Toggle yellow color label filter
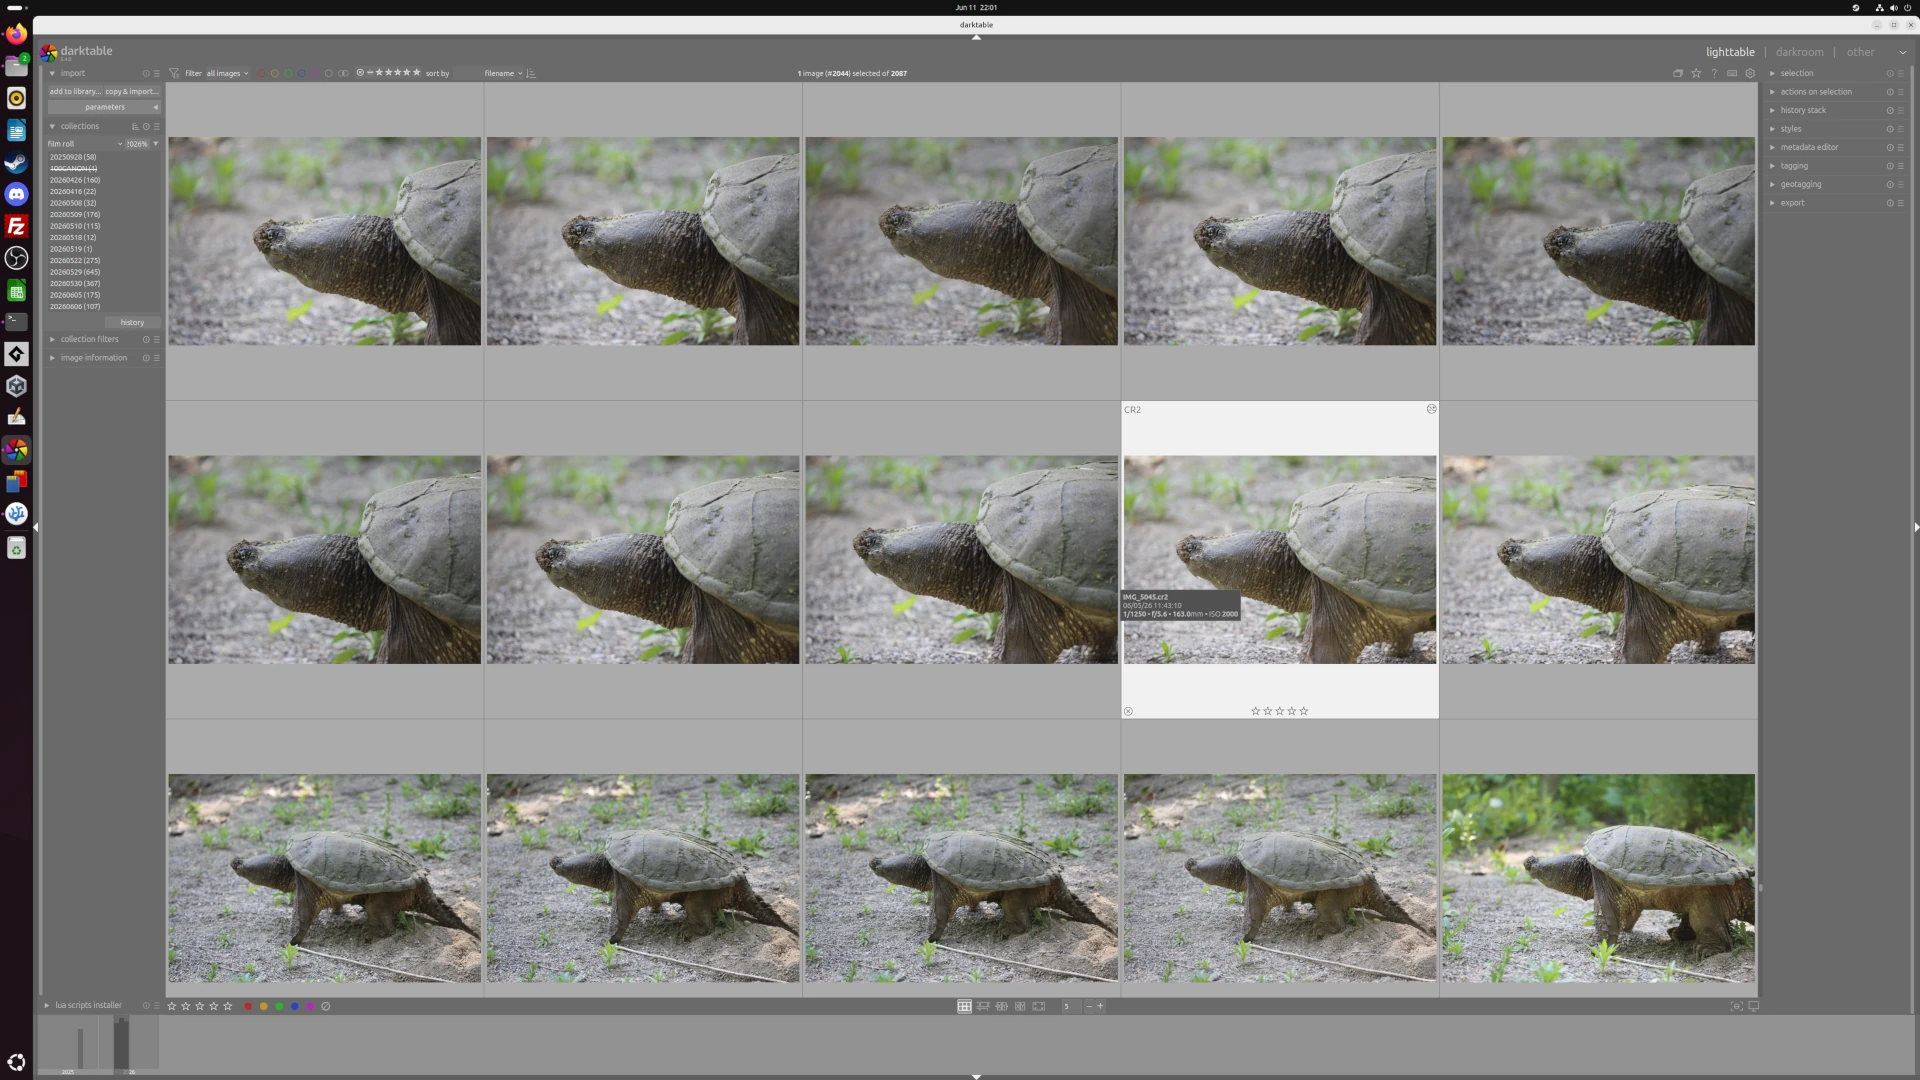The width and height of the screenshot is (1920, 1080). coord(275,73)
